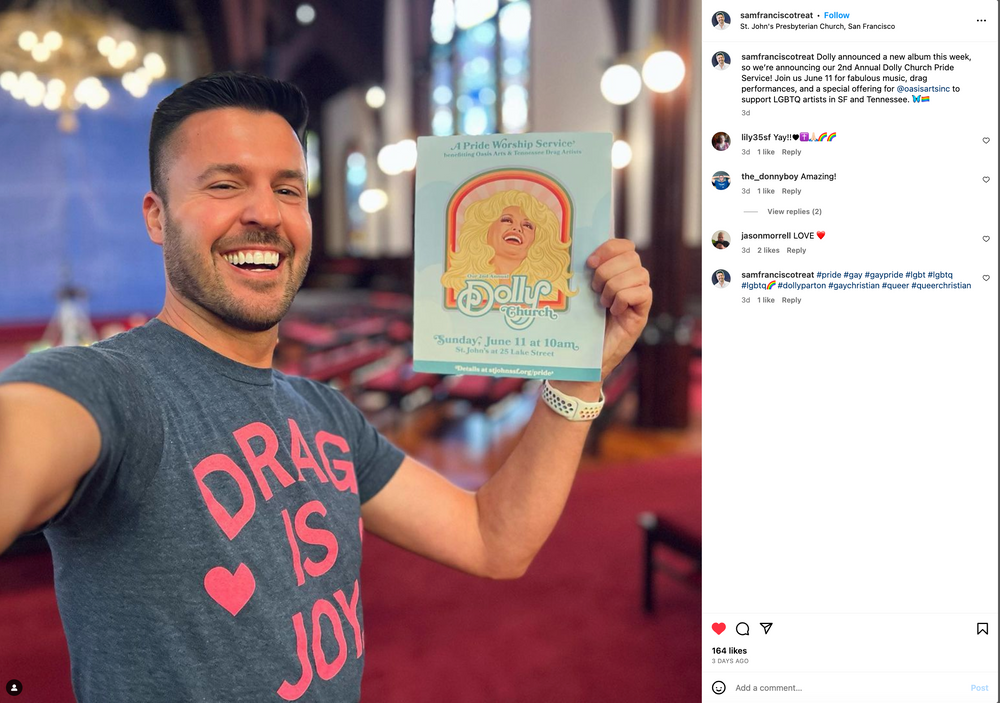Save post with bookmark icon
1000x703 pixels.
(982, 629)
